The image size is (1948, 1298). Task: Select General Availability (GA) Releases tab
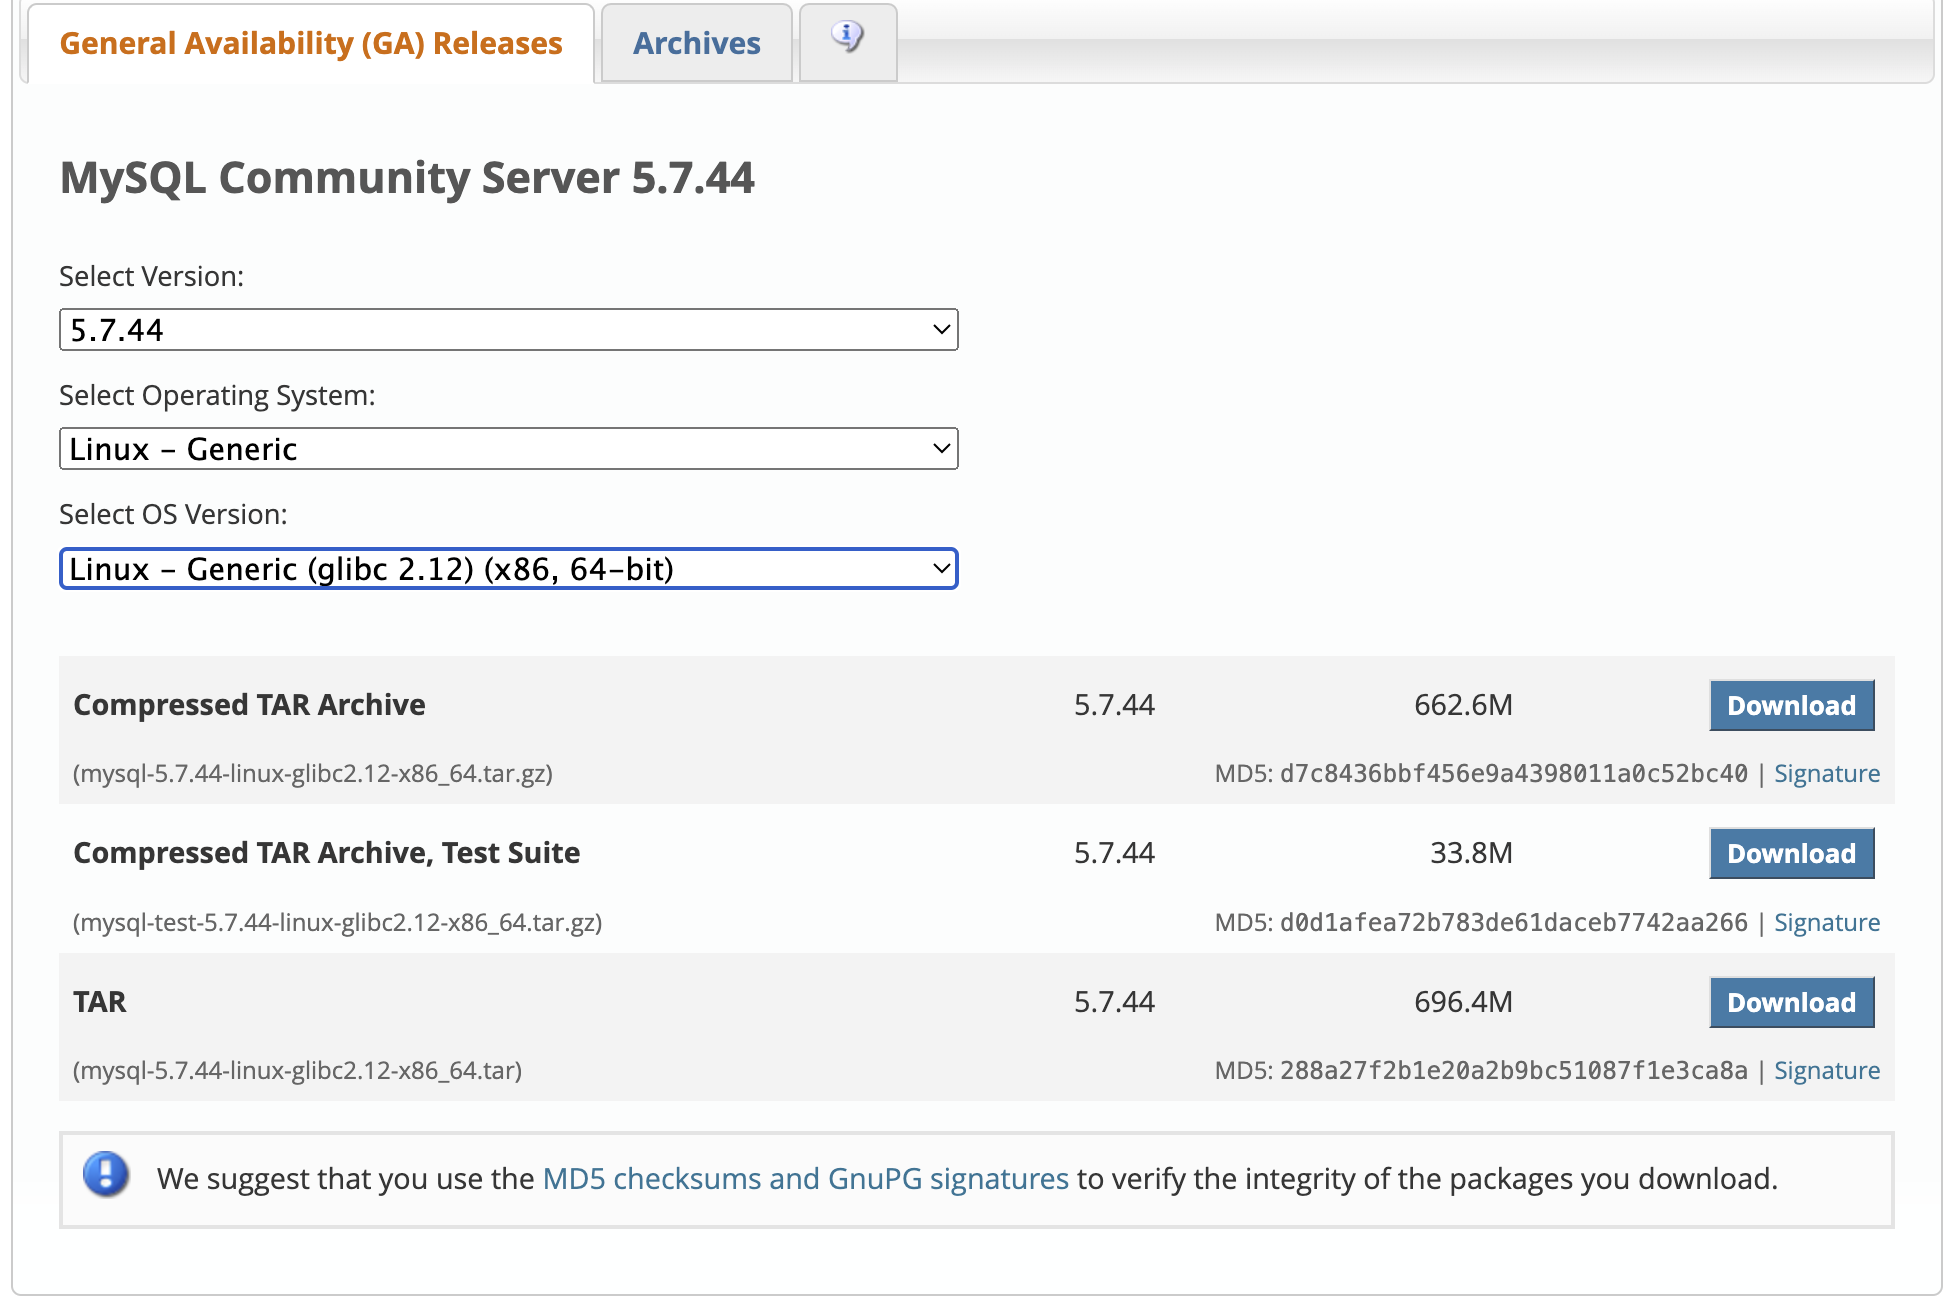311,44
